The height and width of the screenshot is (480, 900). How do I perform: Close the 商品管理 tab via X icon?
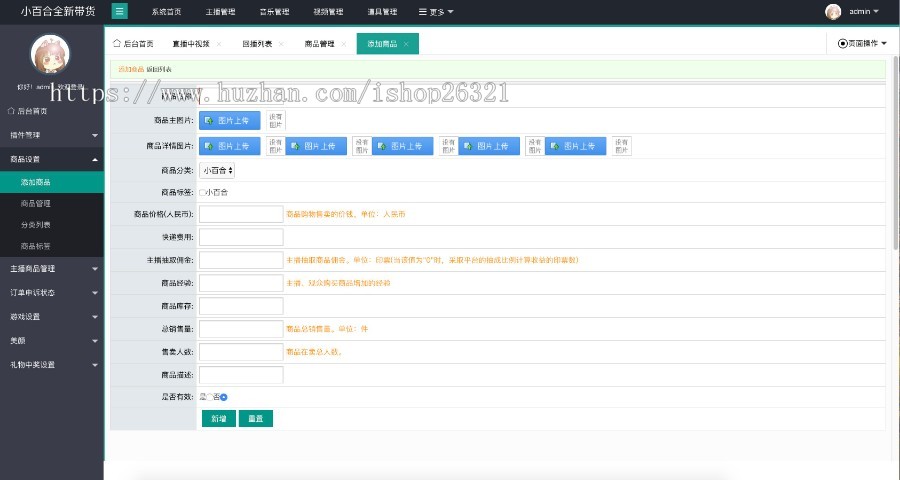click(343, 44)
